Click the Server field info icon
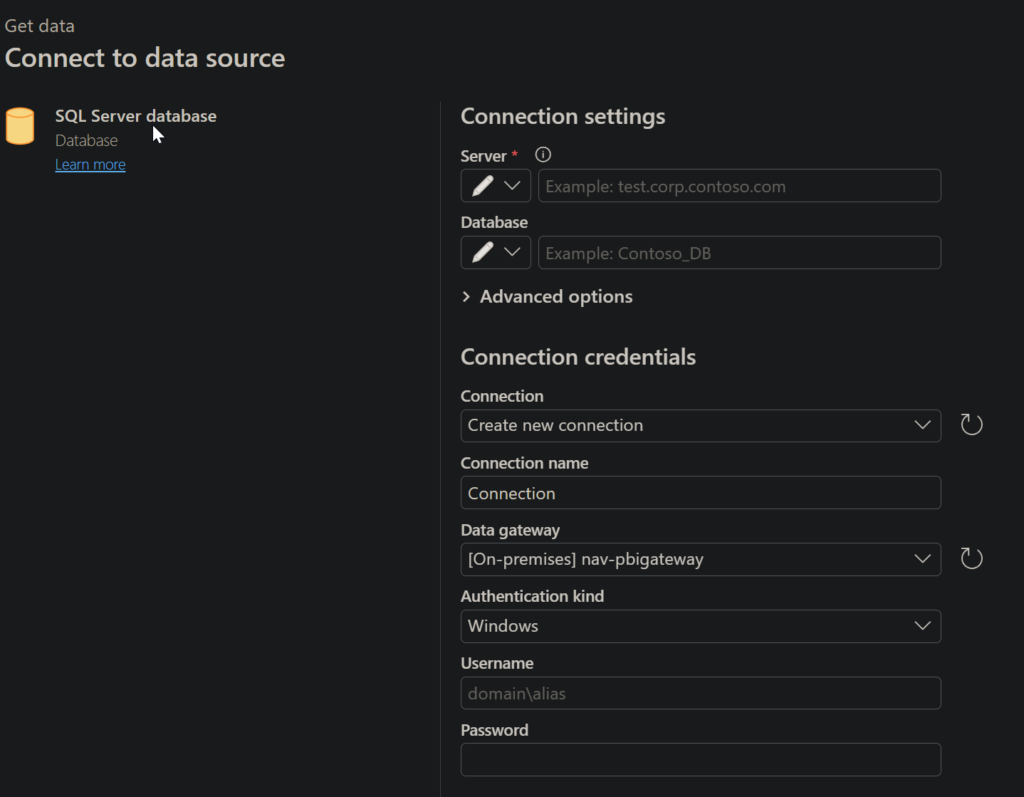The height and width of the screenshot is (797, 1024). pyautogui.click(x=544, y=155)
